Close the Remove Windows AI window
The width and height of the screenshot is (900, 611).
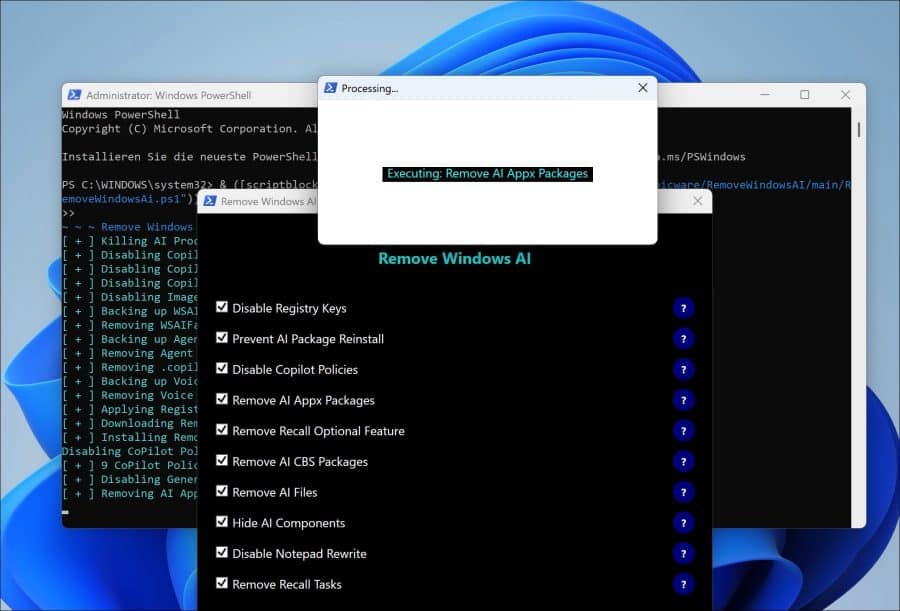pos(697,201)
